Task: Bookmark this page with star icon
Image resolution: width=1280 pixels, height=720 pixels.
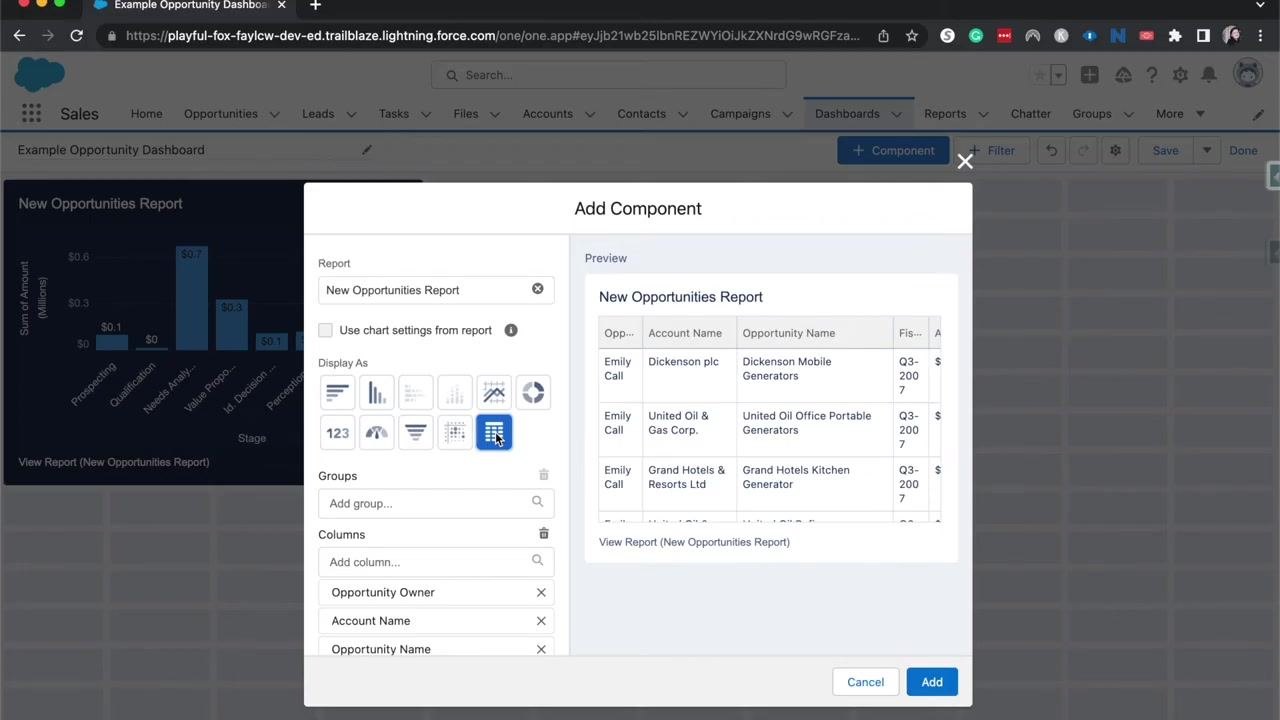Action: click(x=912, y=36)
